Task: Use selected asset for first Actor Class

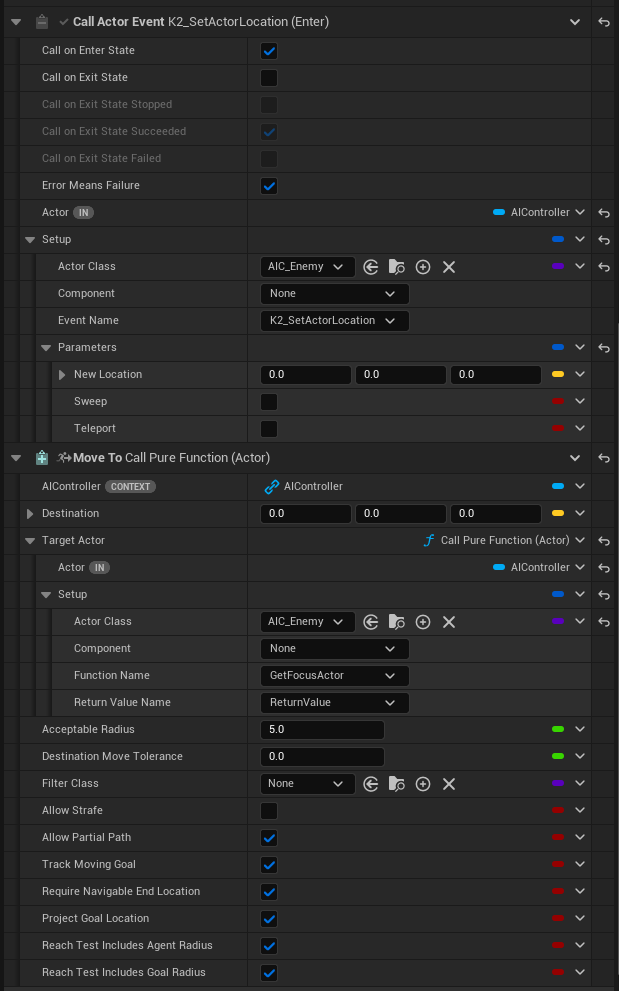Action: (x=371, y=267)
